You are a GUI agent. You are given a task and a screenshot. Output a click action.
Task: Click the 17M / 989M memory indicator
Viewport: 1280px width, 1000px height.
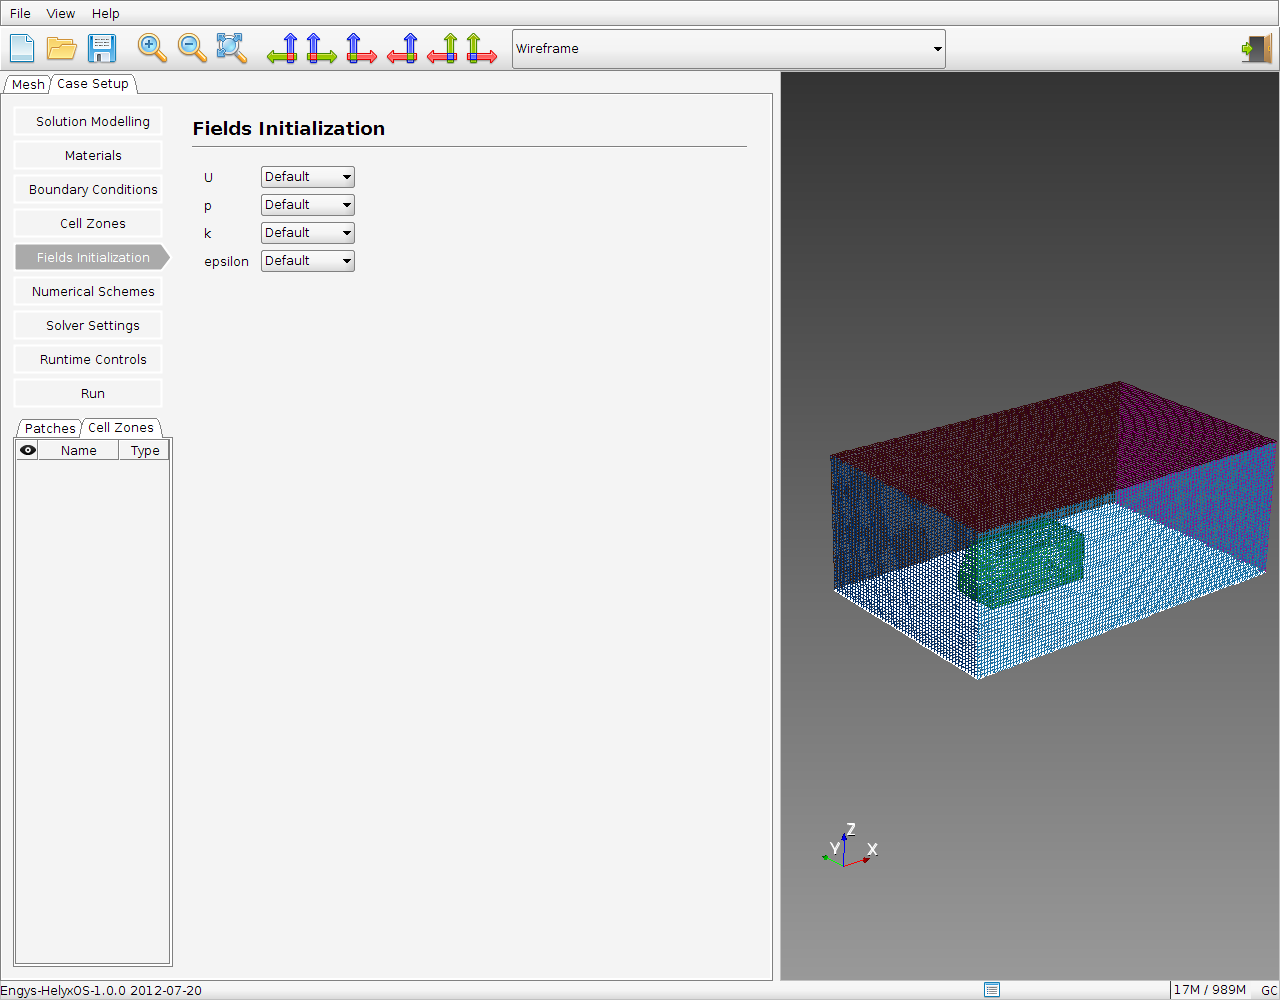point(1210,990)
